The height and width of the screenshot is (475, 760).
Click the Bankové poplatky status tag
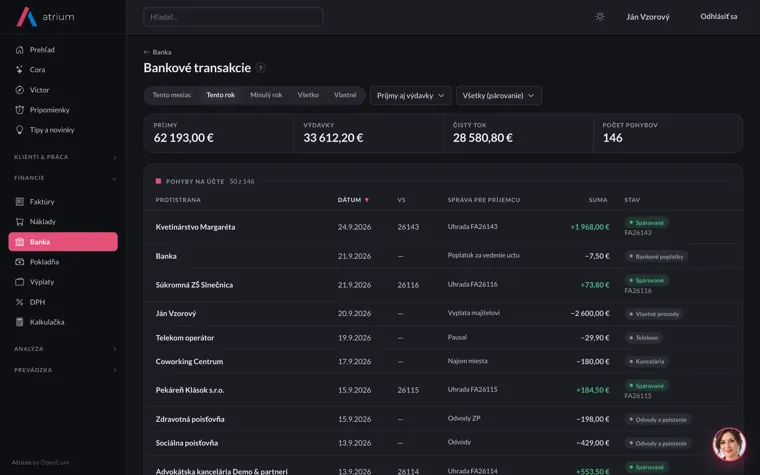(x=656, y=256)
